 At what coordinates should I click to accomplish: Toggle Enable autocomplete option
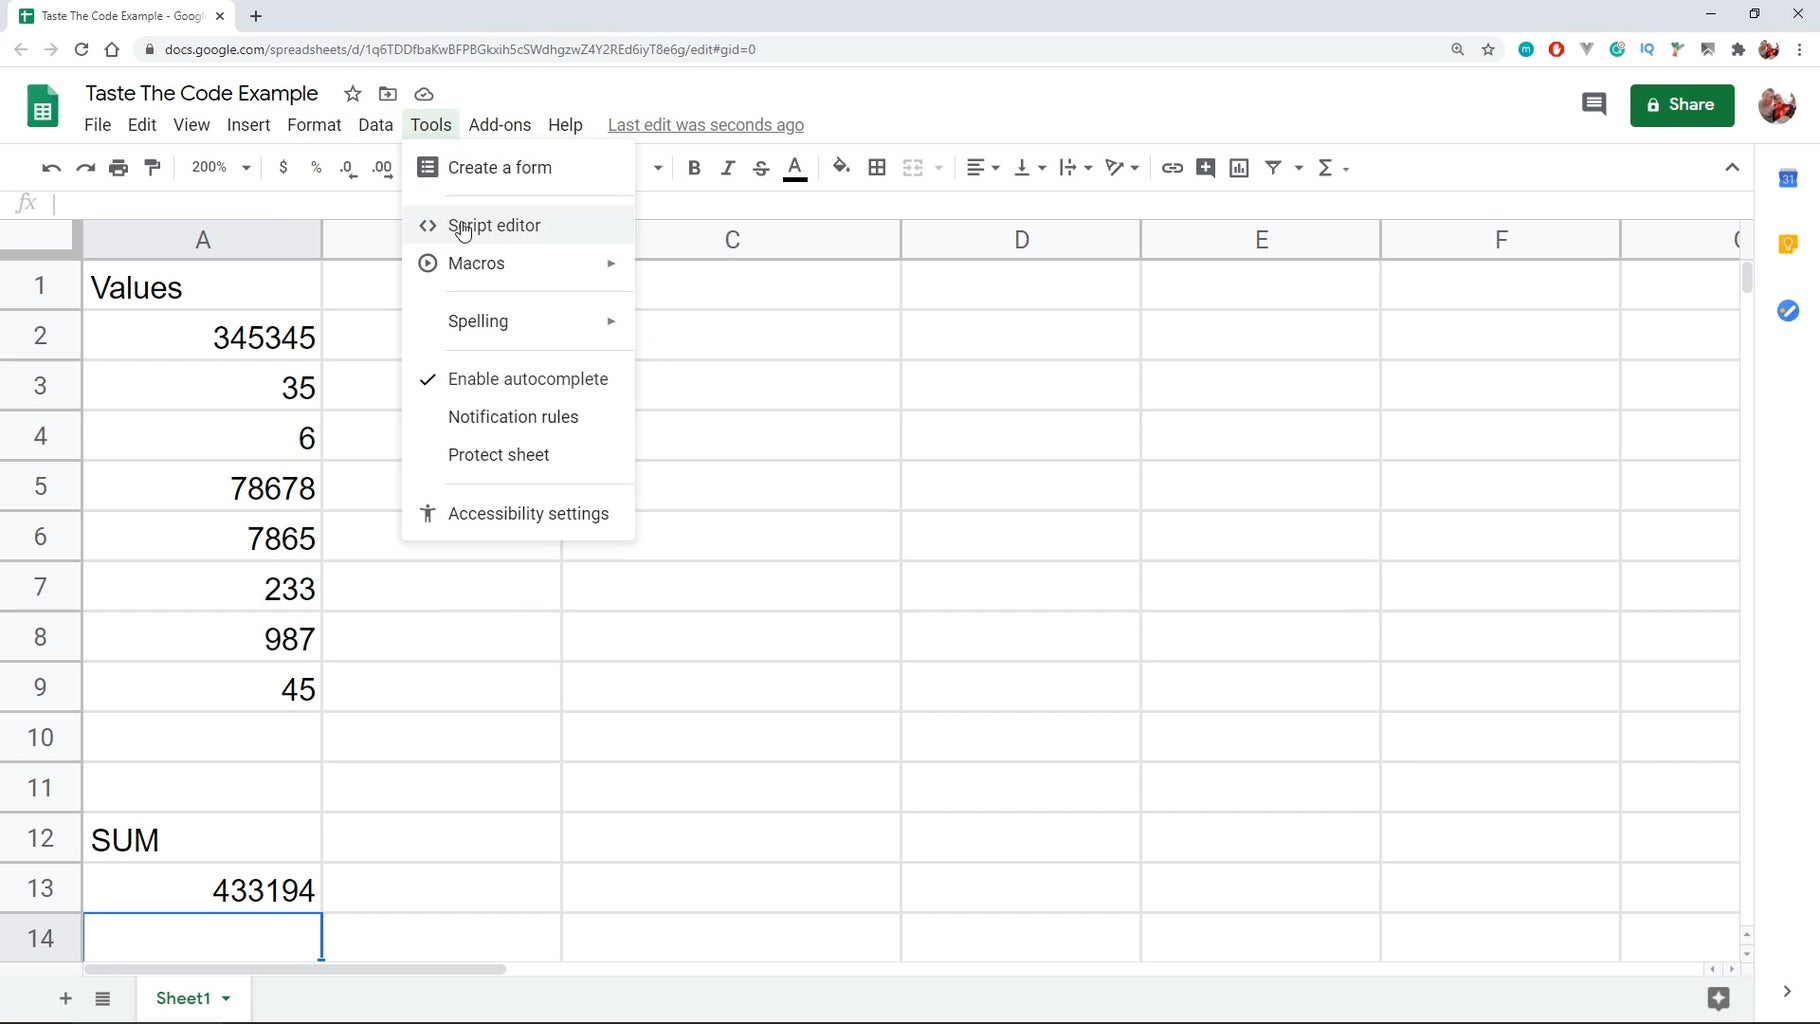528,379
